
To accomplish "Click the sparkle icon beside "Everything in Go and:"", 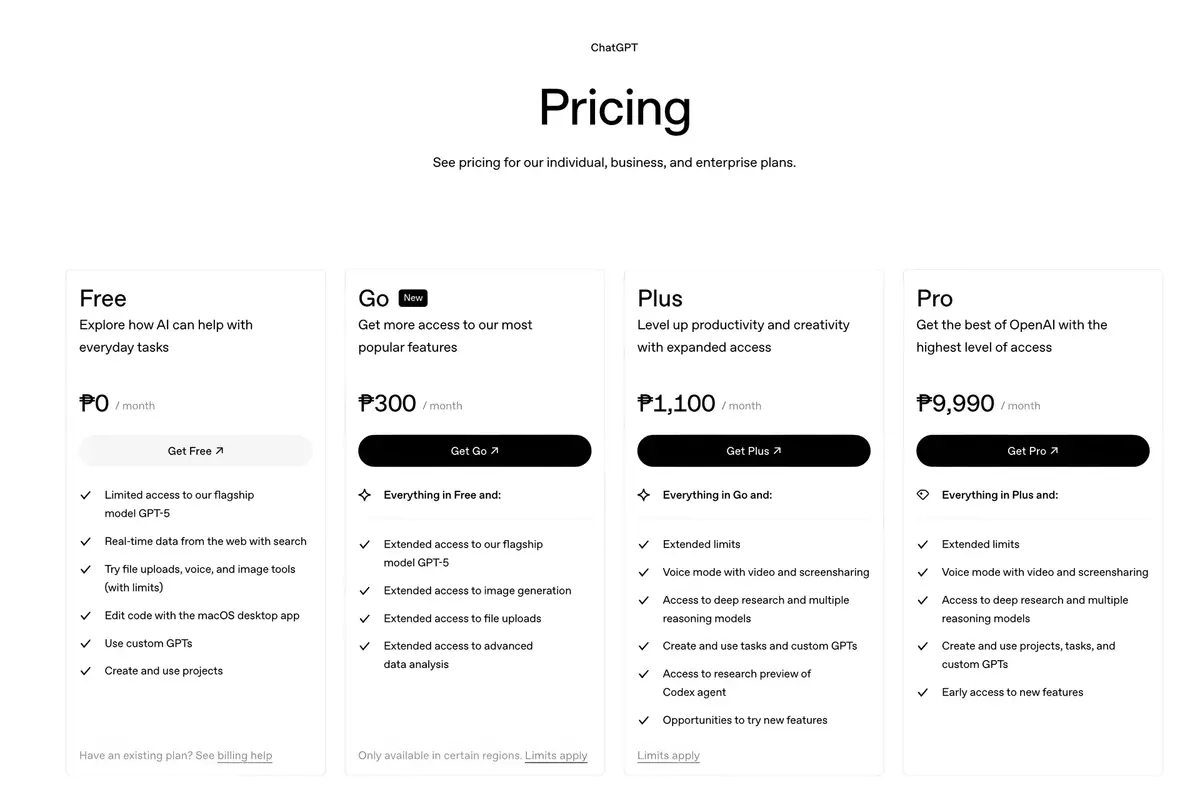I will coord(644,494).
